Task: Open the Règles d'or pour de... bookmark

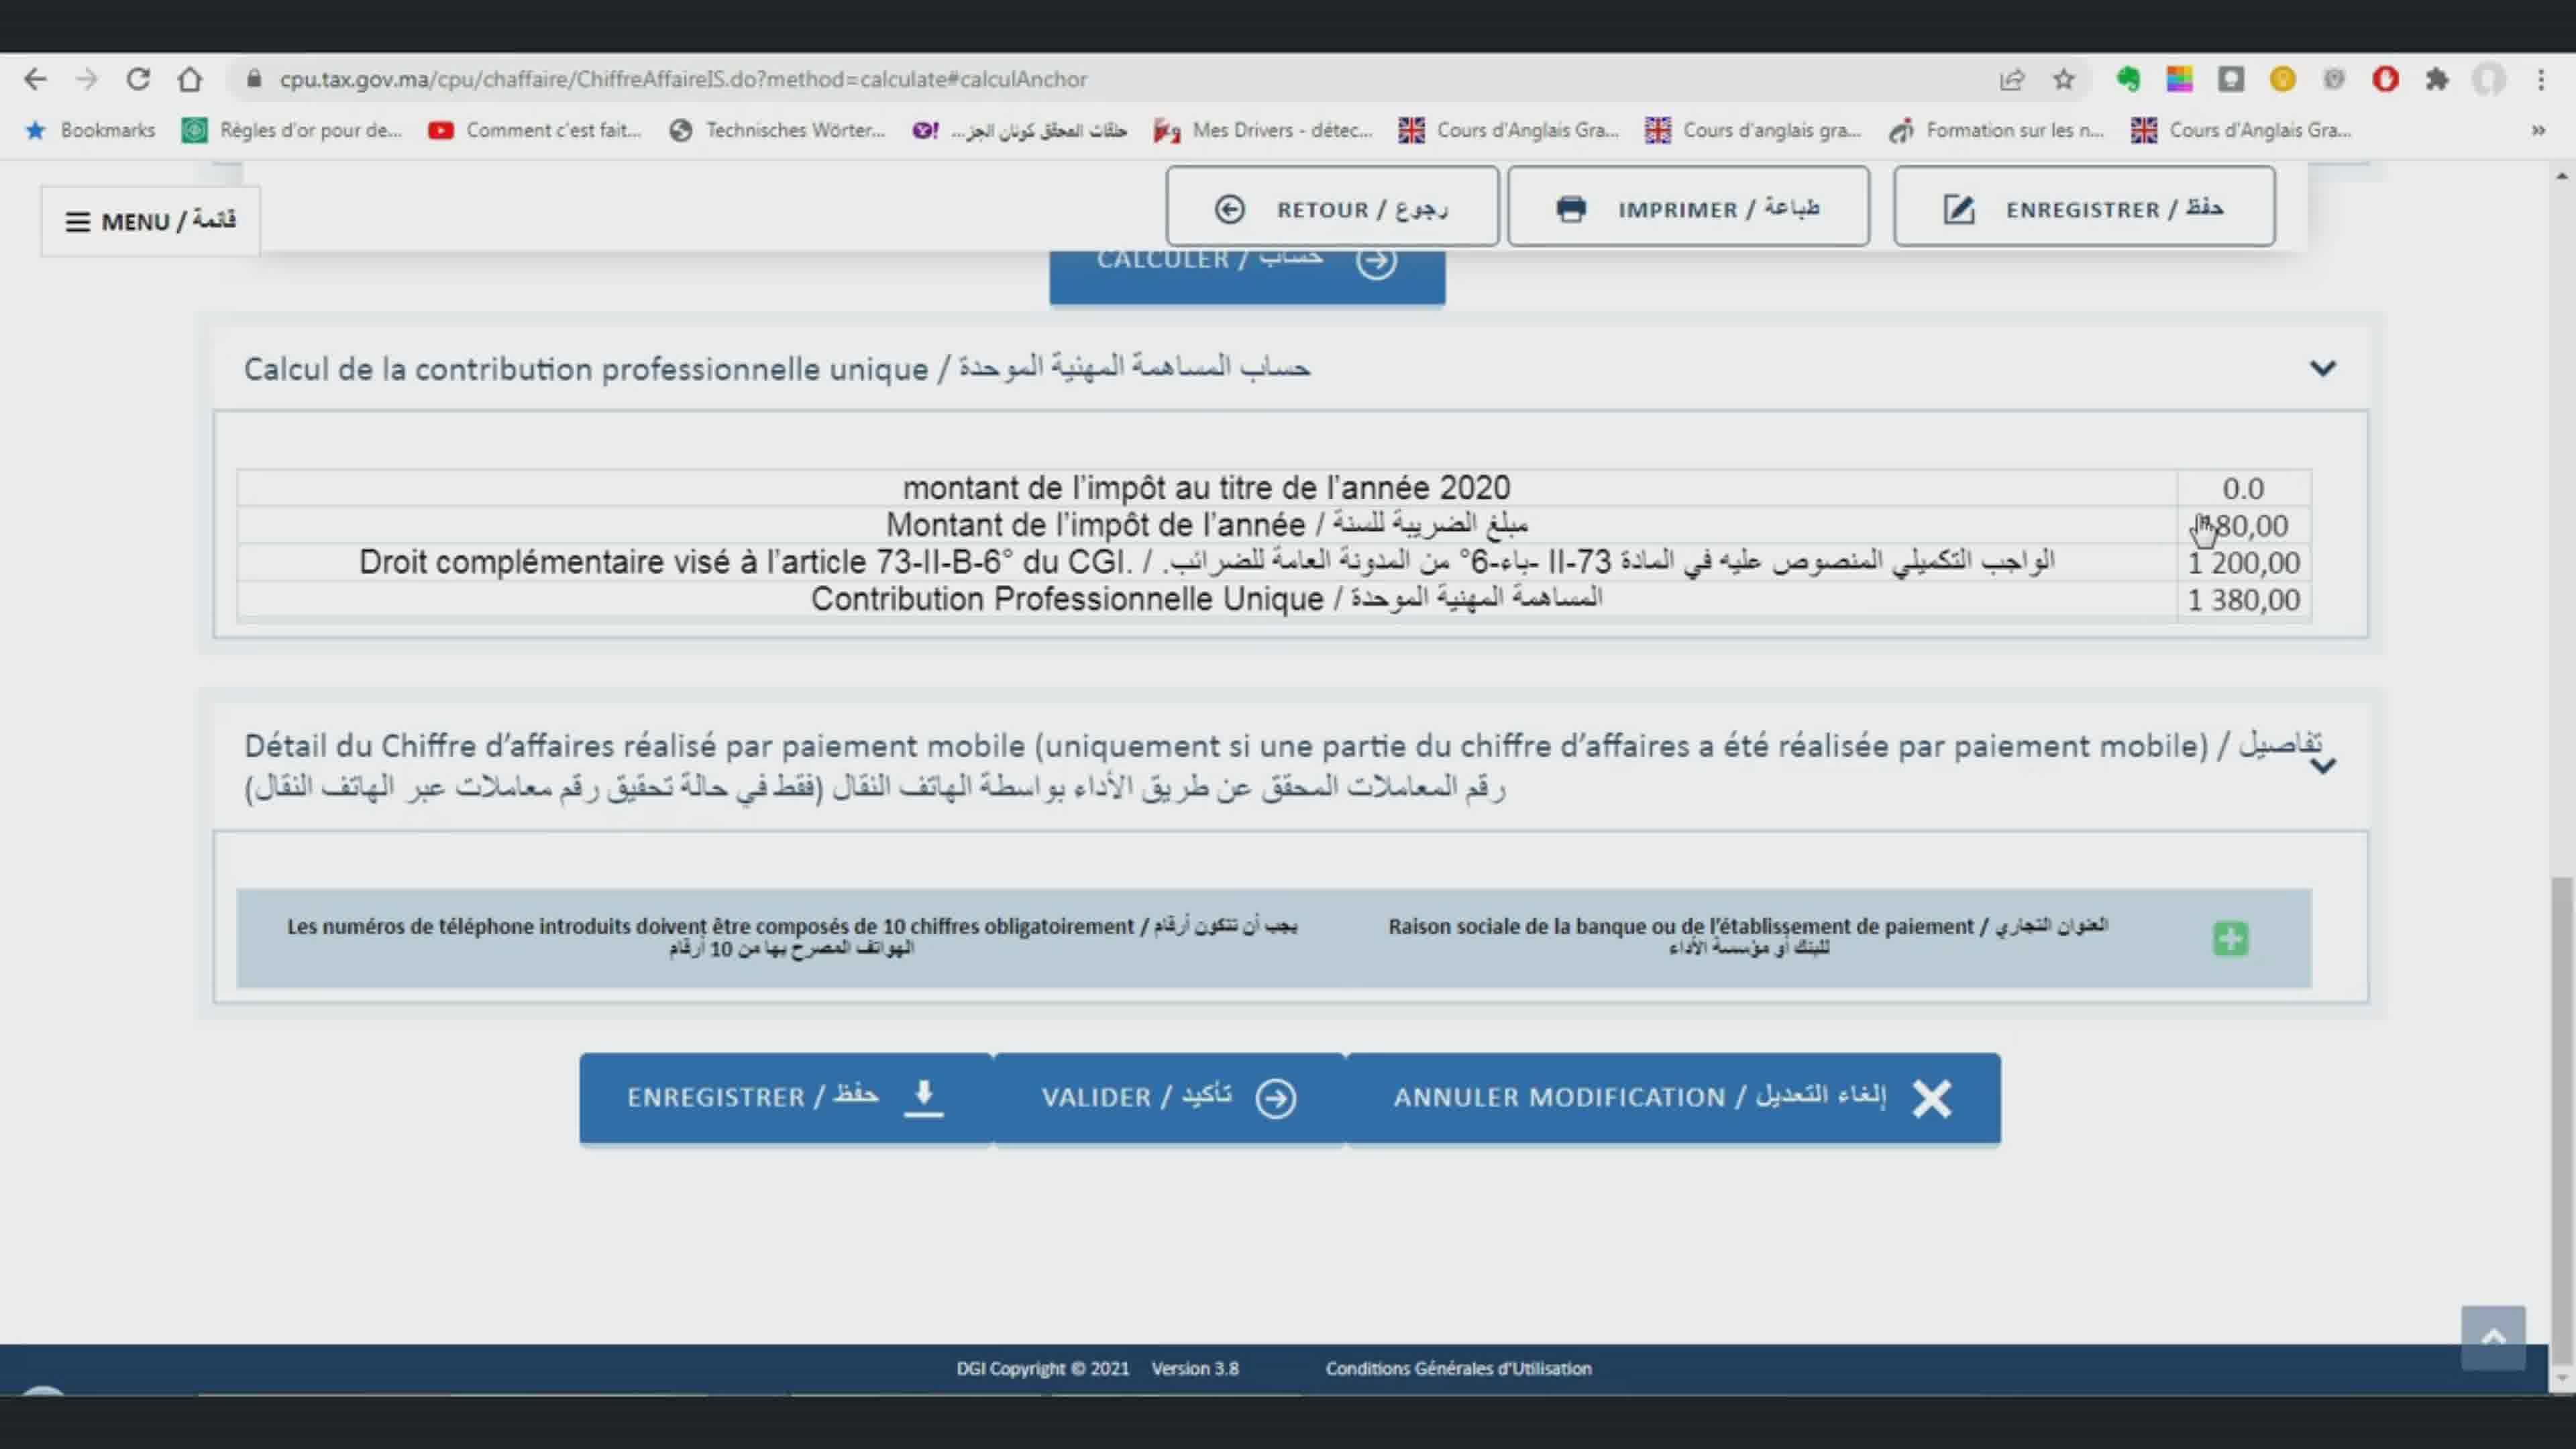Action: (291, 130)
